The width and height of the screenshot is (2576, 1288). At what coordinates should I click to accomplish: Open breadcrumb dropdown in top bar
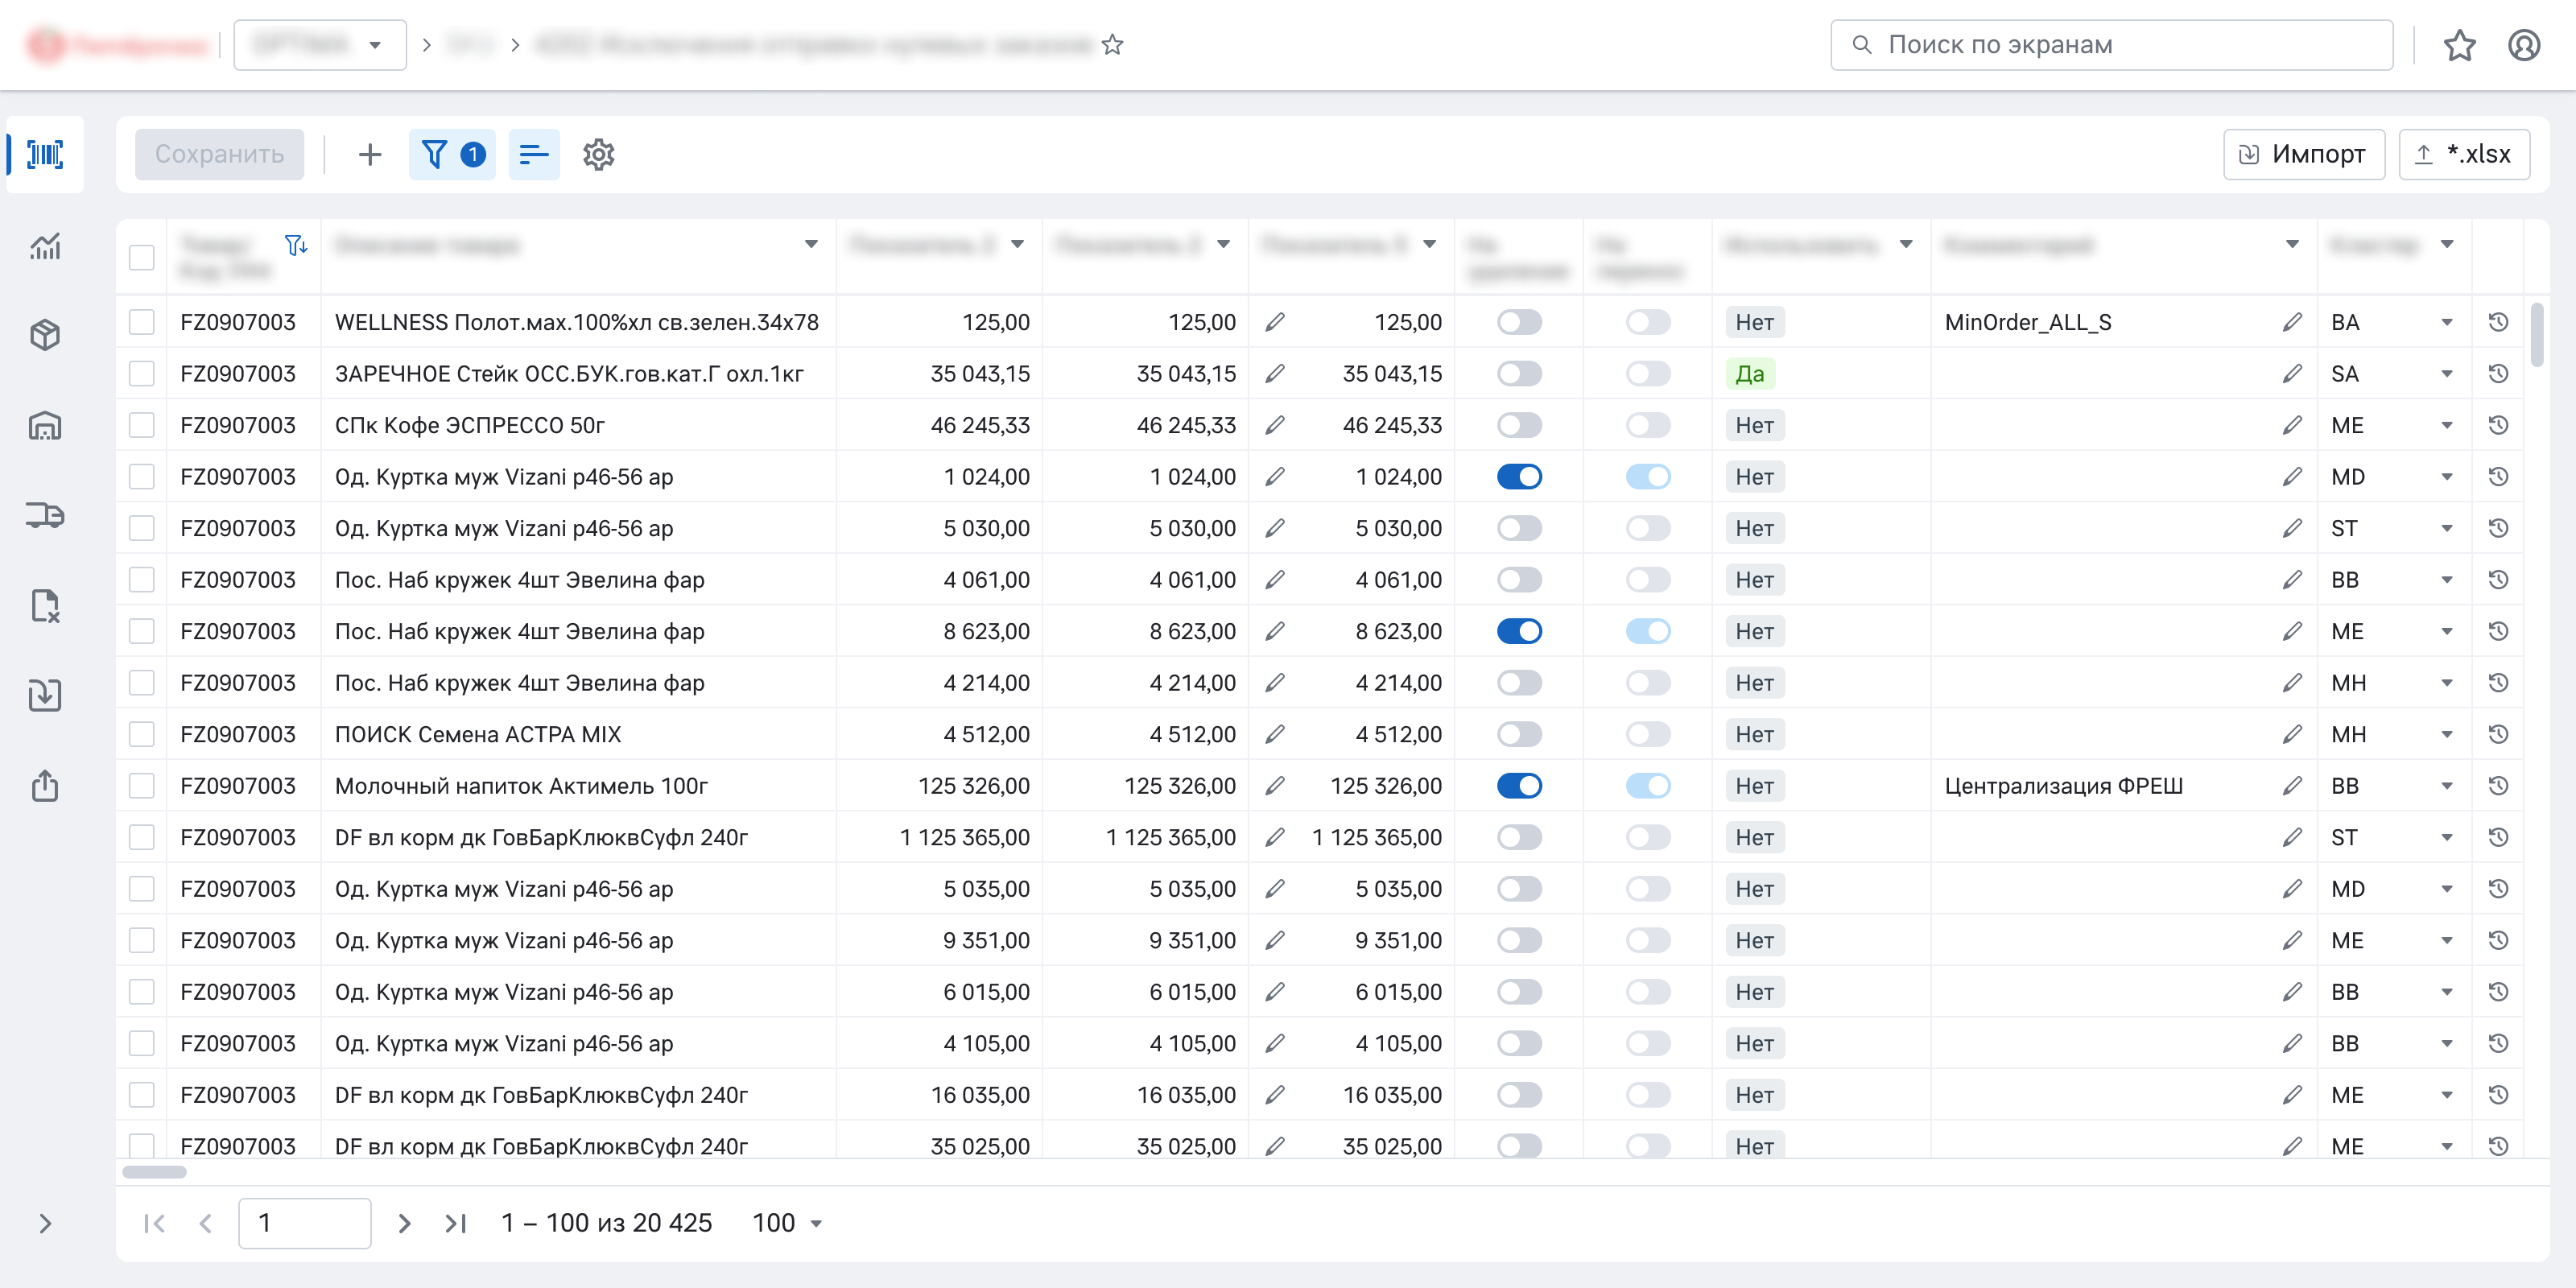(x=319, y=45)
